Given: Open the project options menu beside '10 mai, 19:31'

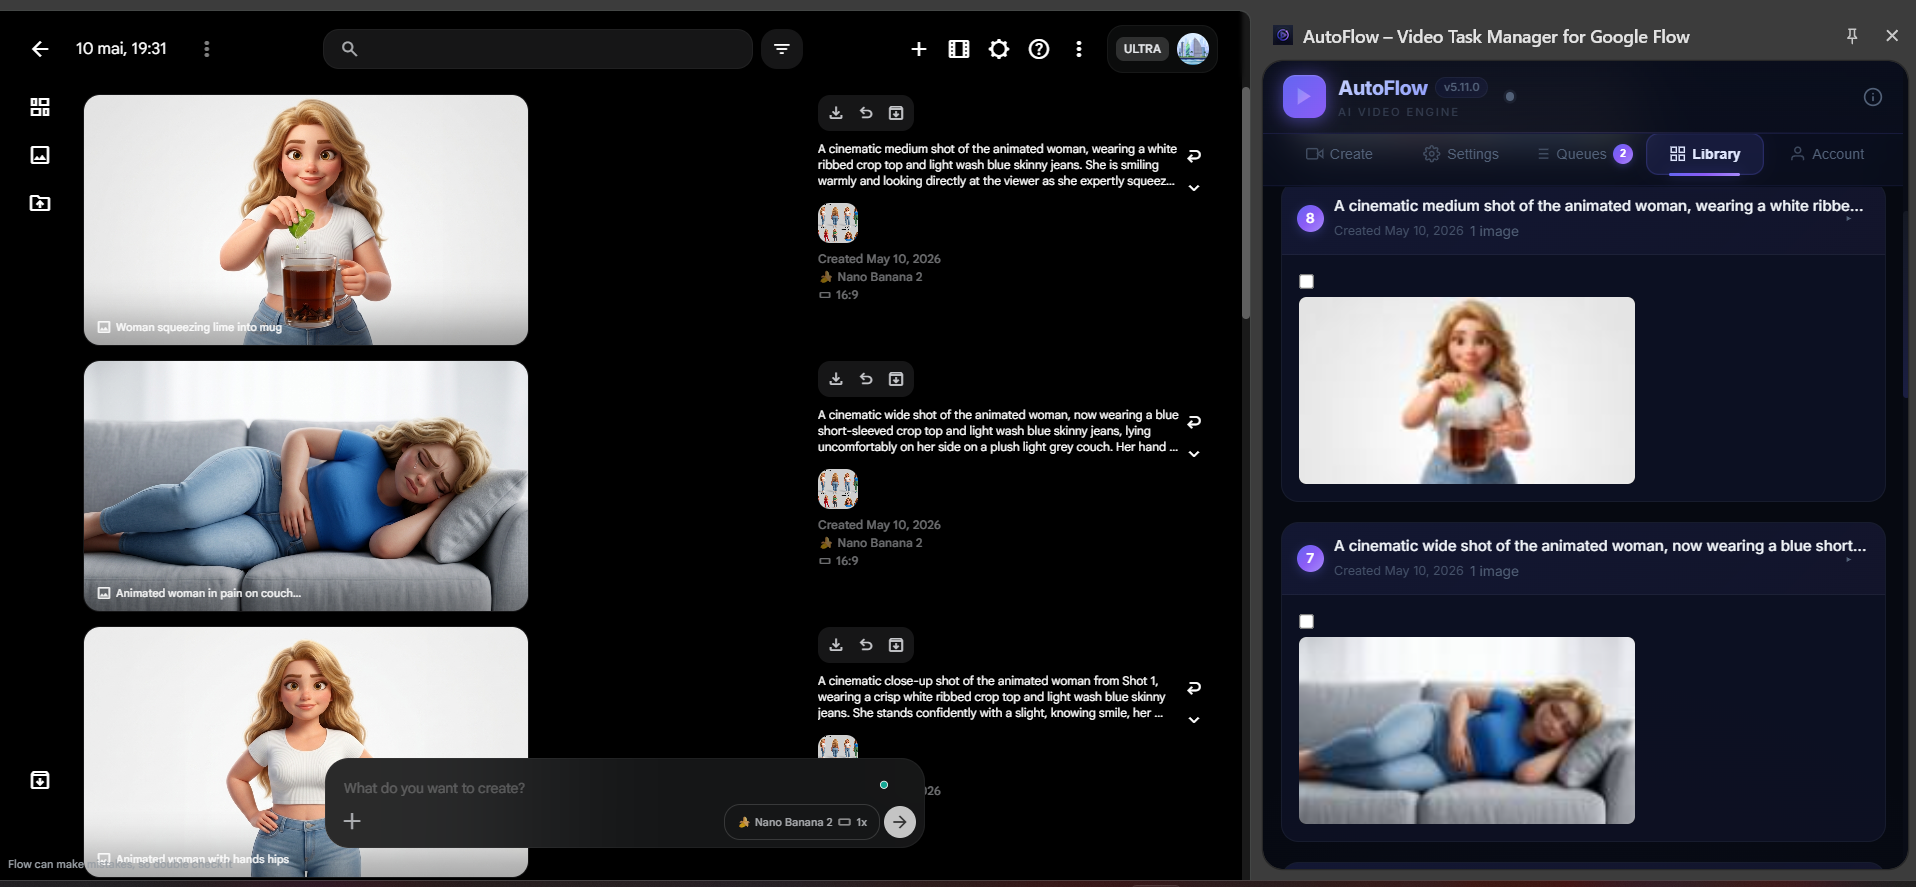Looking at the screenshot, I should point(207,49).
